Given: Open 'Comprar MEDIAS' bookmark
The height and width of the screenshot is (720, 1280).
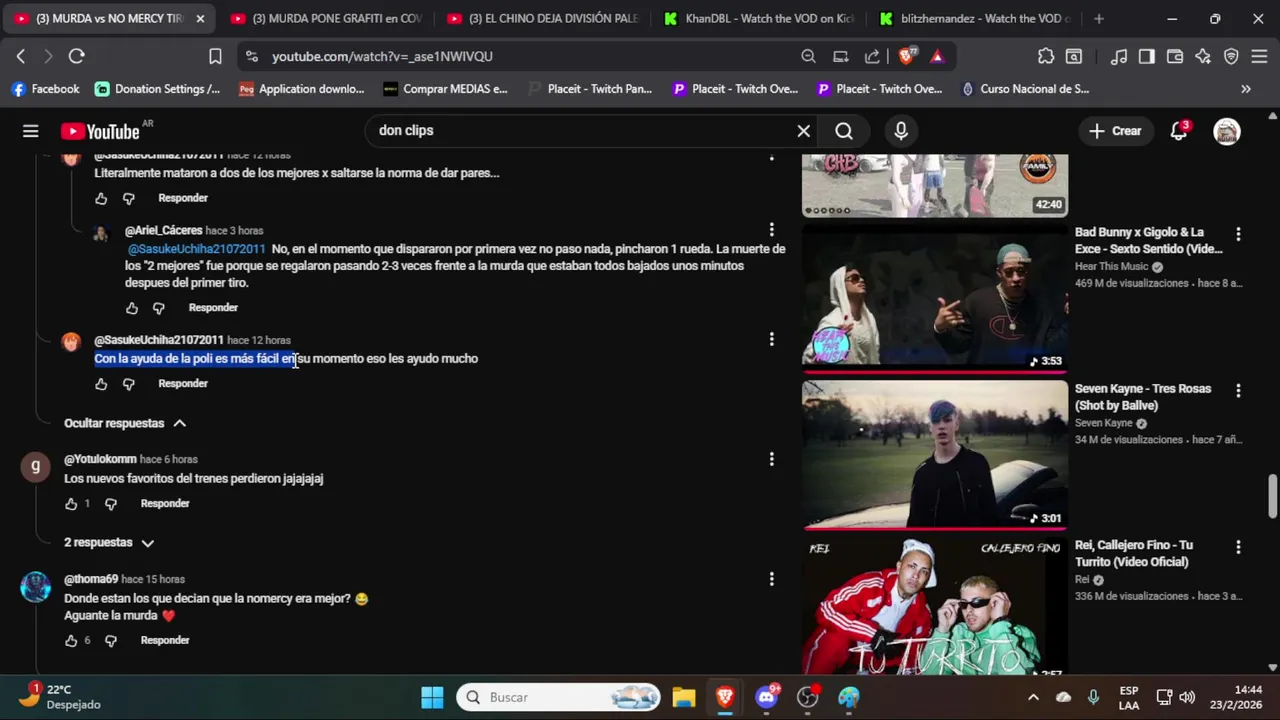Looking at the screenshot, I should (x=445, y=89).
